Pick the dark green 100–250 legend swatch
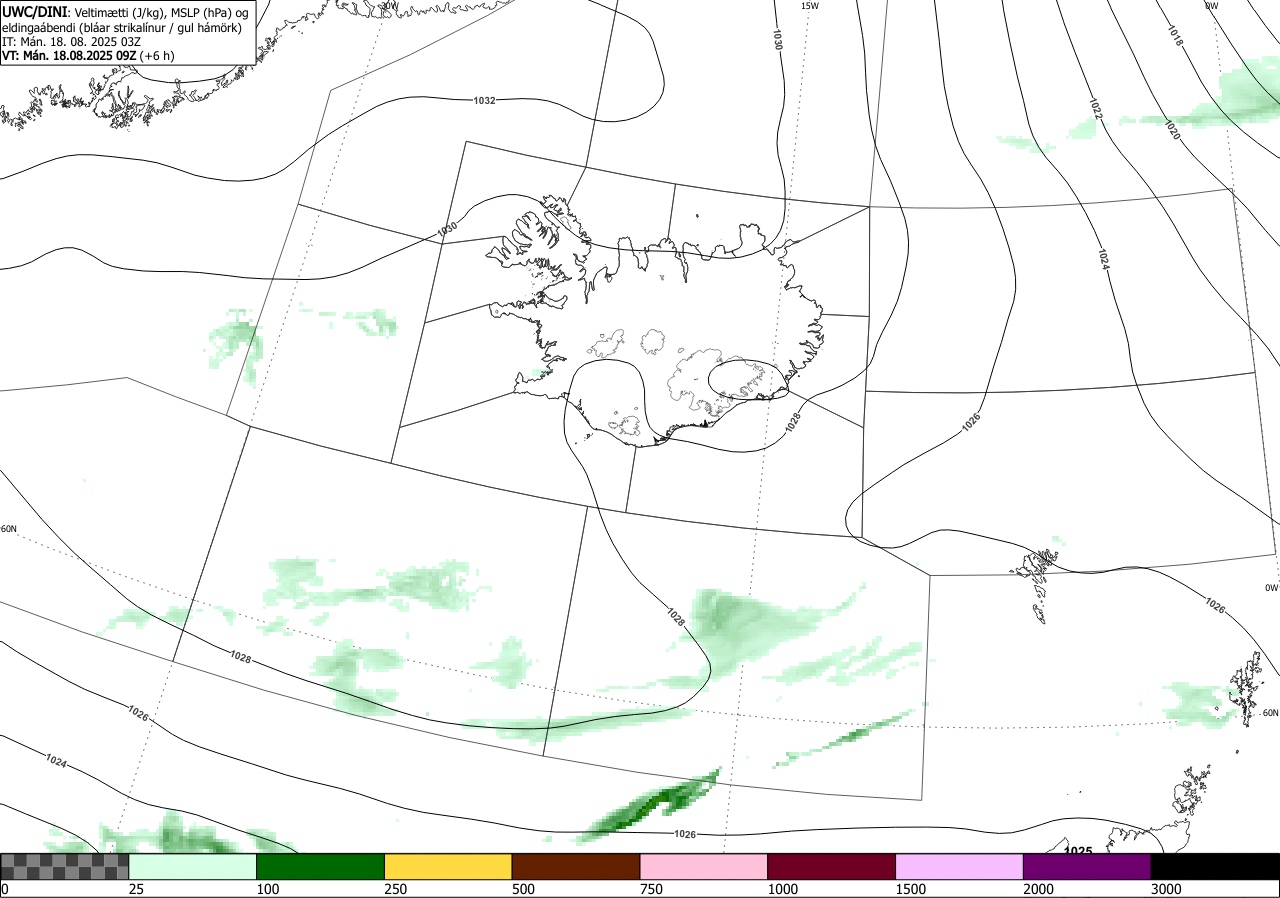Screen dimensions: 1280x898 (x=321, y=866)
